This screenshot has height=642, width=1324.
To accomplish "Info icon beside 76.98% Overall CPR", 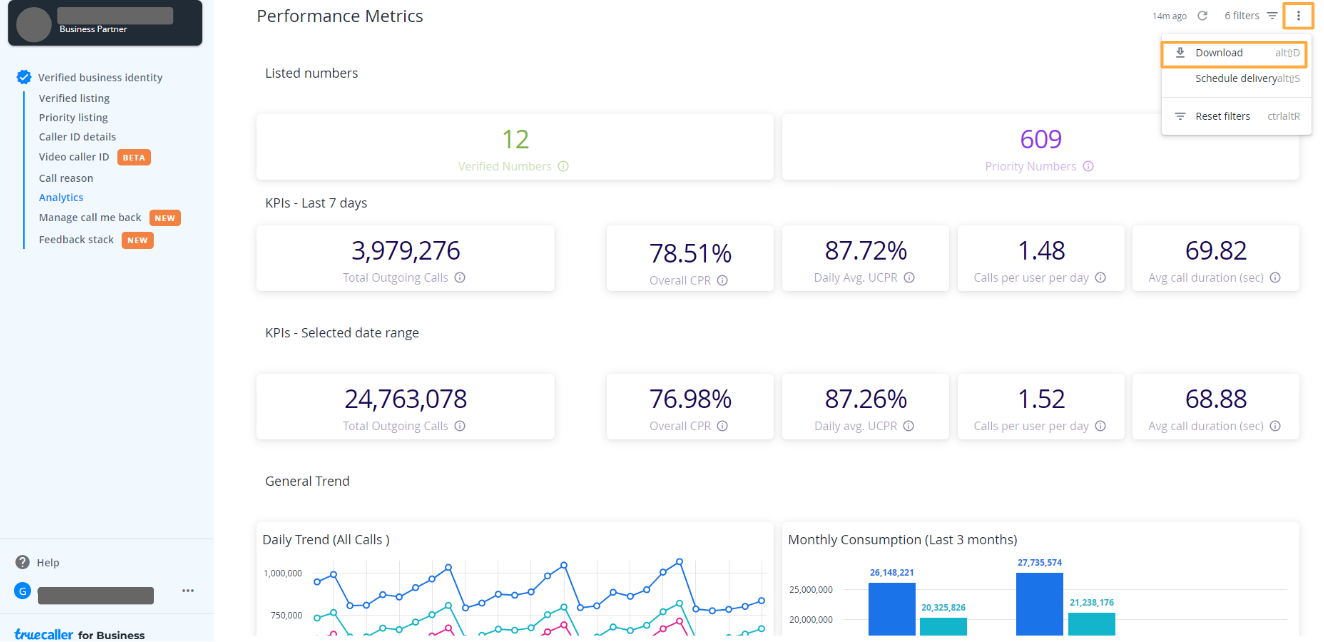I will pyautogui.click(x=722, y=426).
